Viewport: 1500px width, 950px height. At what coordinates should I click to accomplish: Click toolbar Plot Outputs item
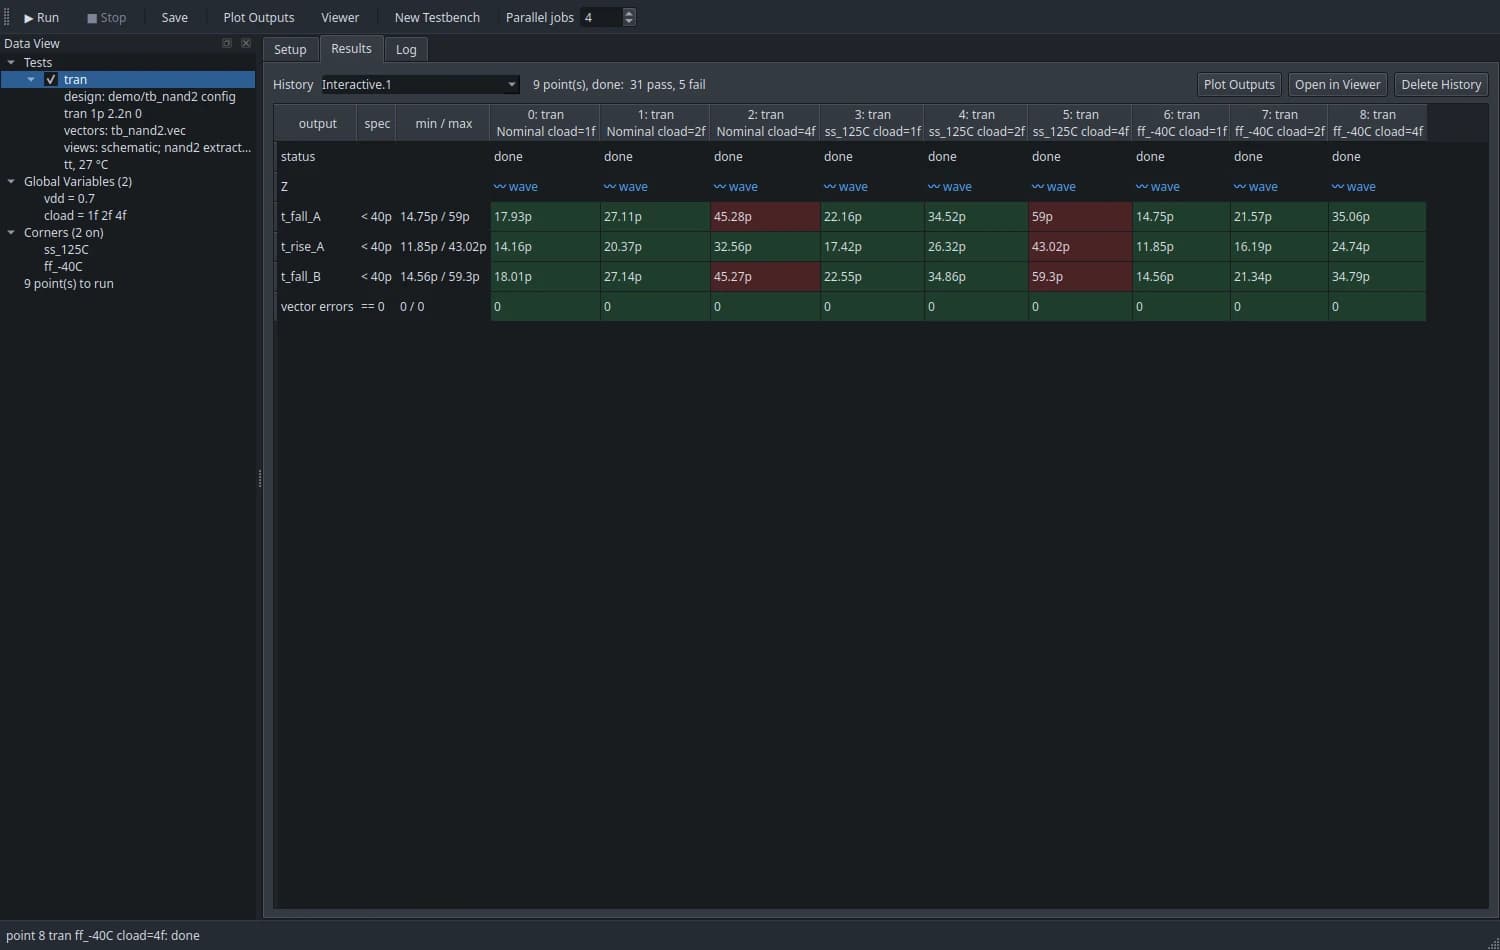(x=259, y=18)
